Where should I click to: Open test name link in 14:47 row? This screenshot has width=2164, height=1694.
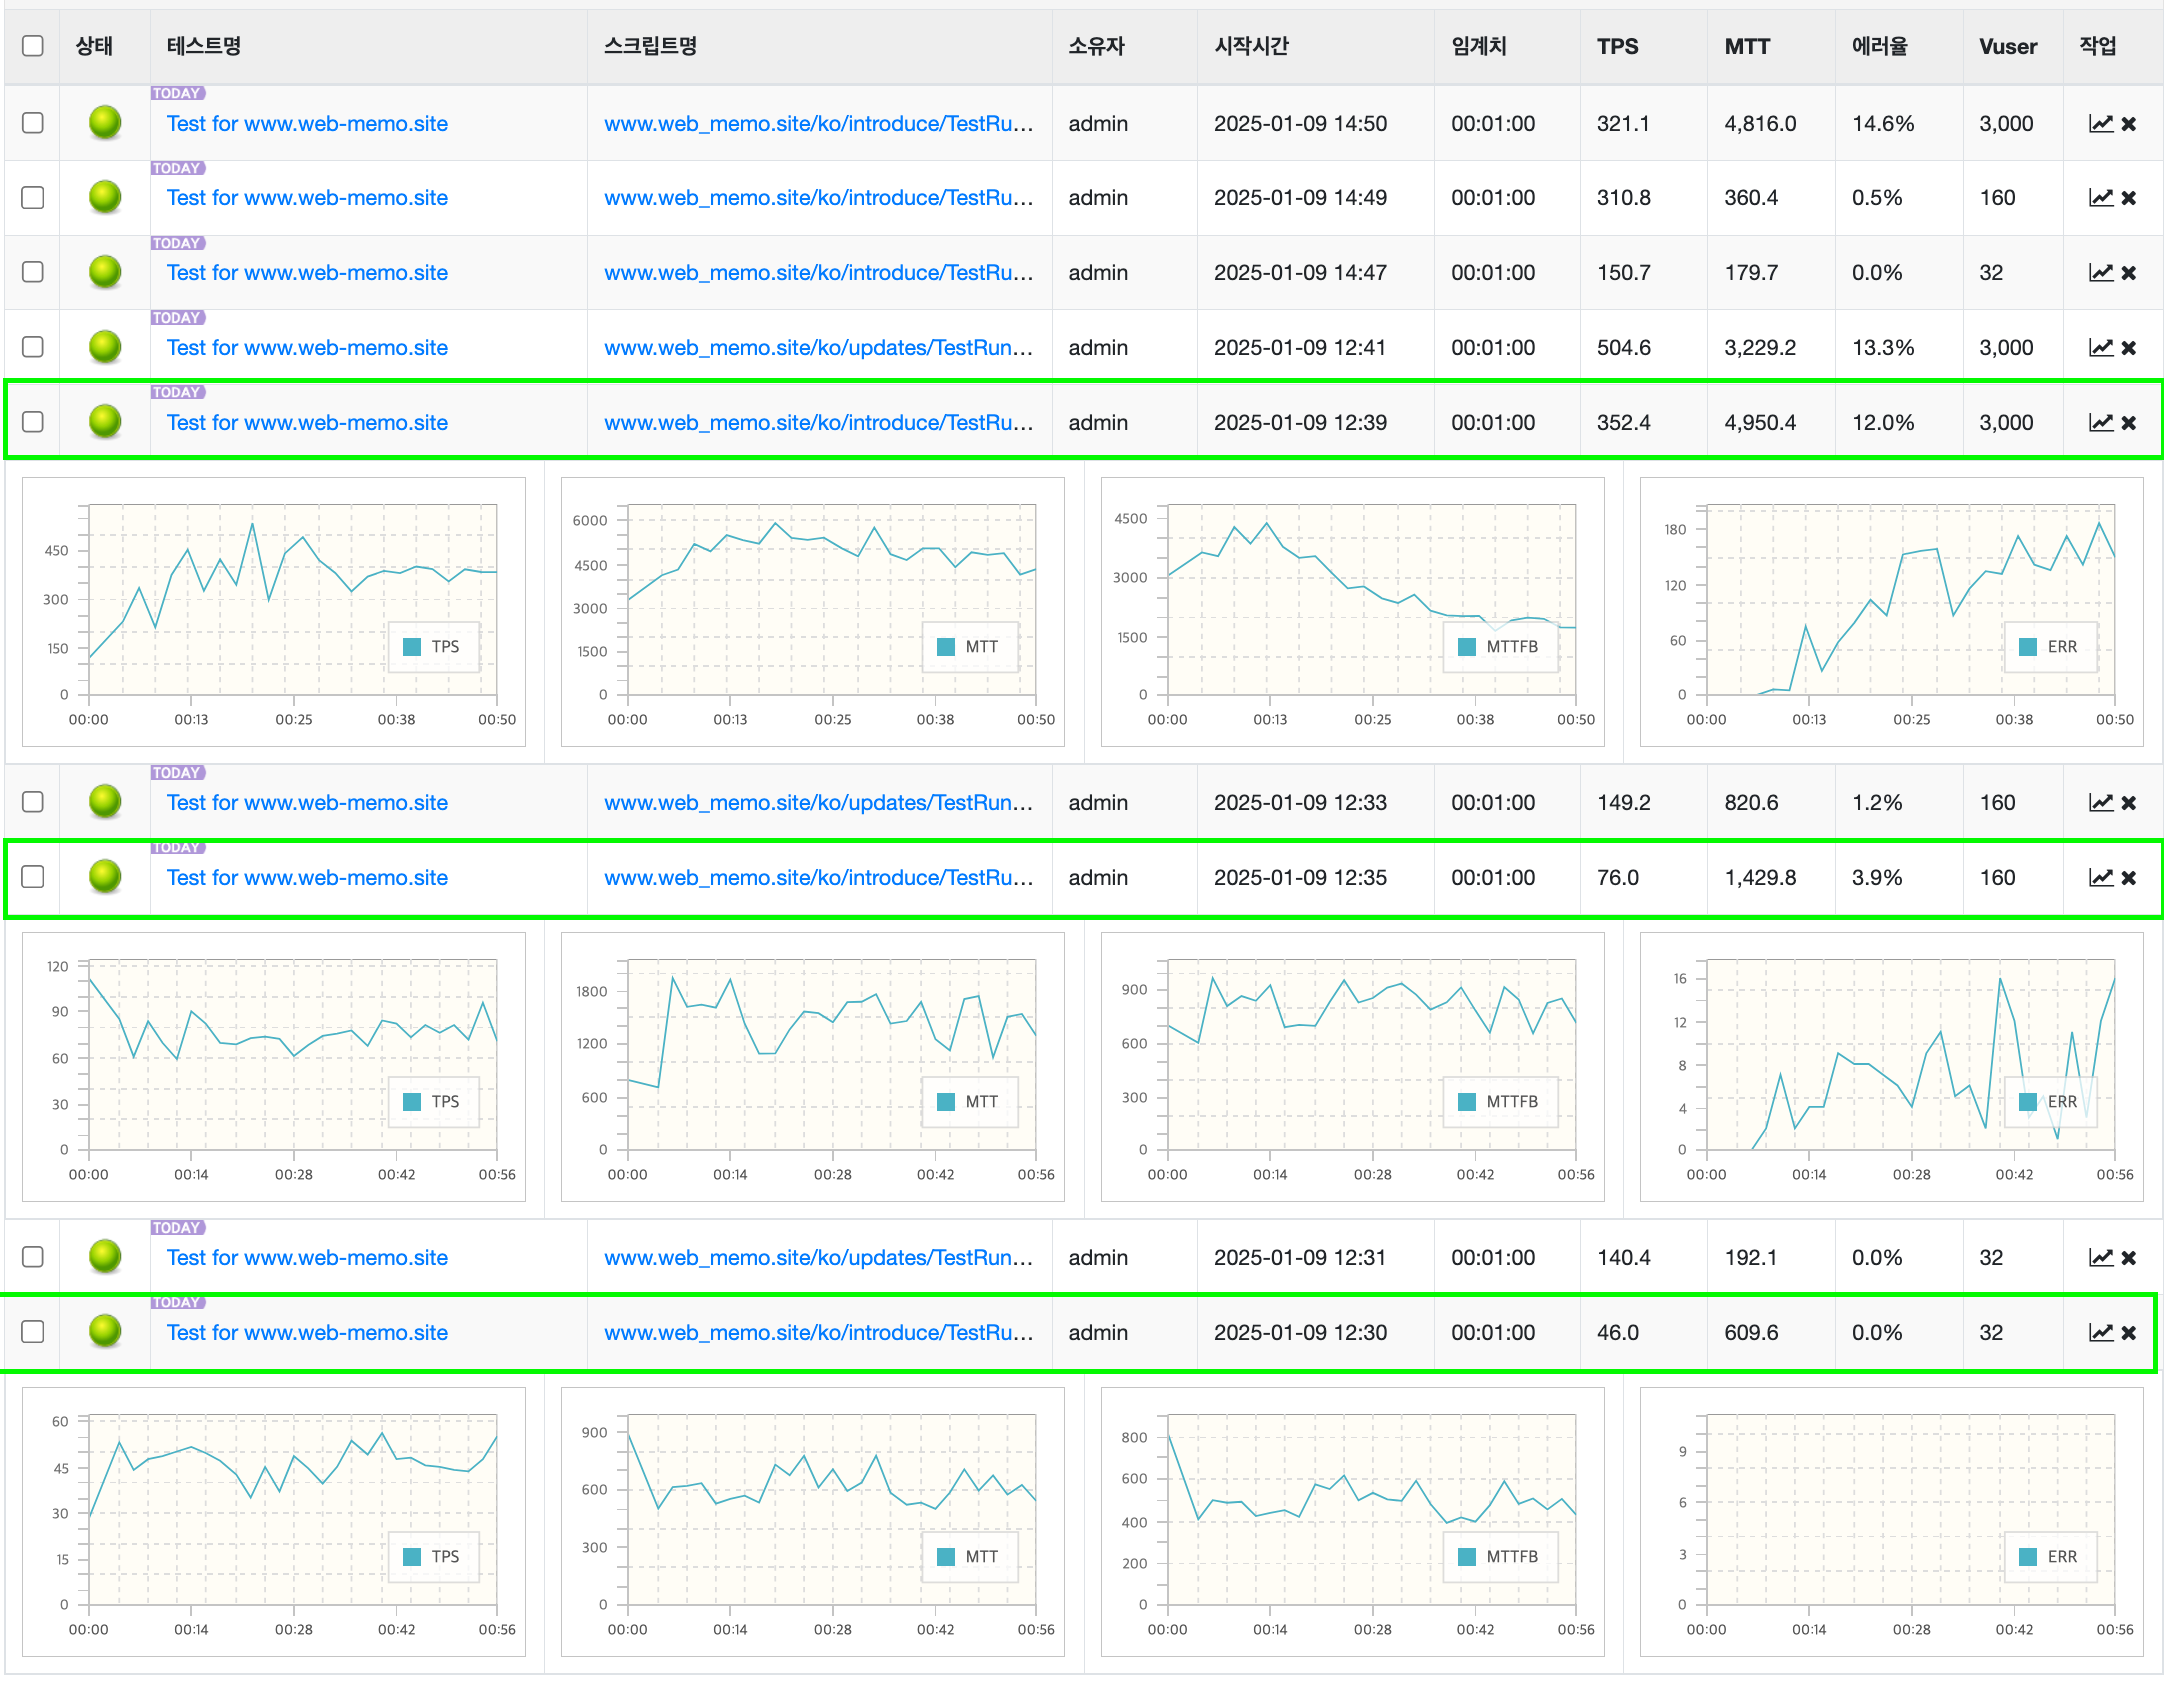[307, 273]
